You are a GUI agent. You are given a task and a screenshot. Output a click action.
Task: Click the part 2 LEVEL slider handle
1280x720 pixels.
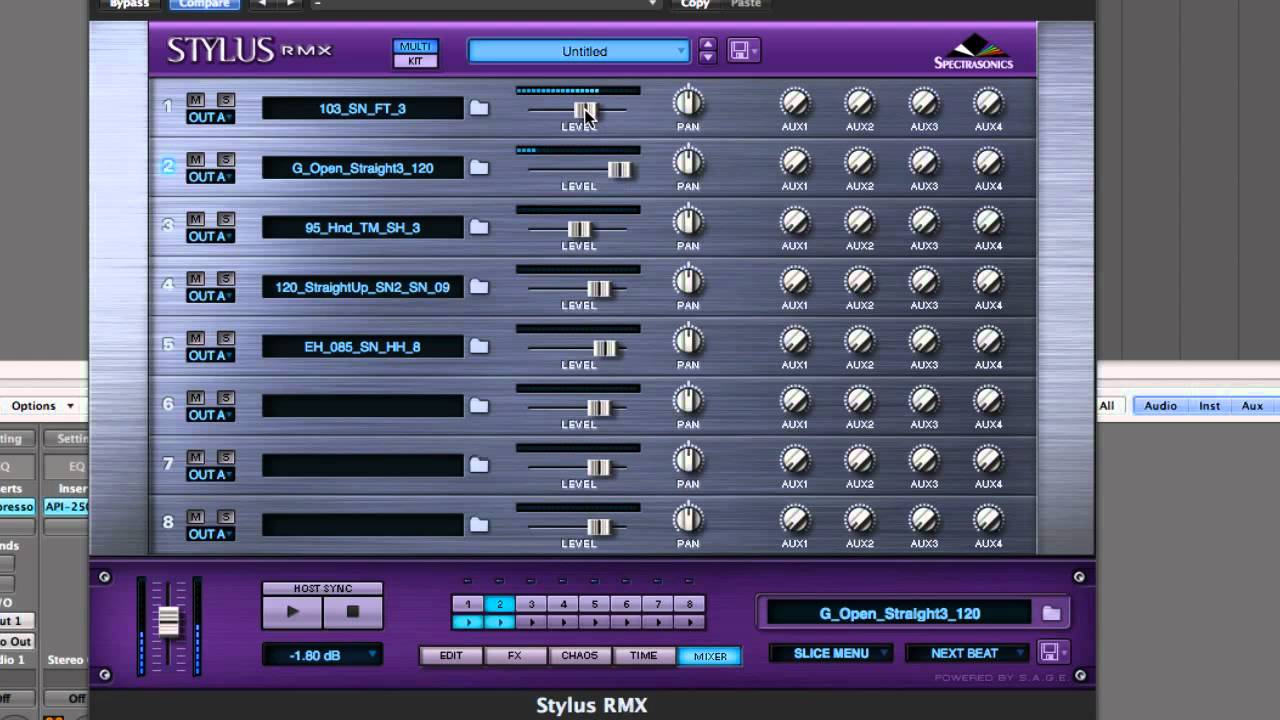click(619, 169)
